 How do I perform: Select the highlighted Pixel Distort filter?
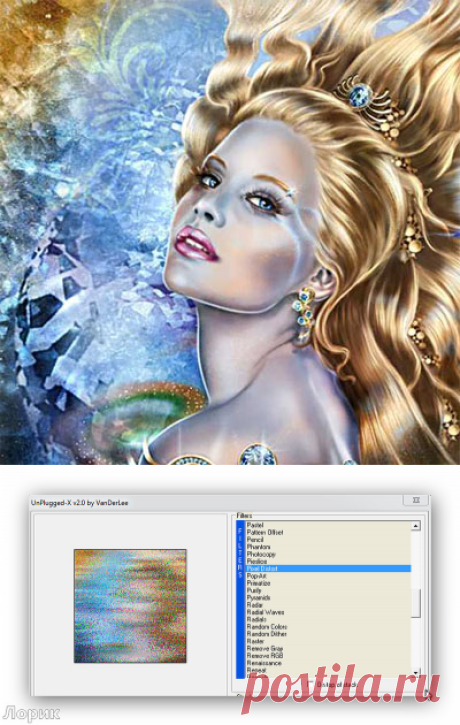coord(328,569)
